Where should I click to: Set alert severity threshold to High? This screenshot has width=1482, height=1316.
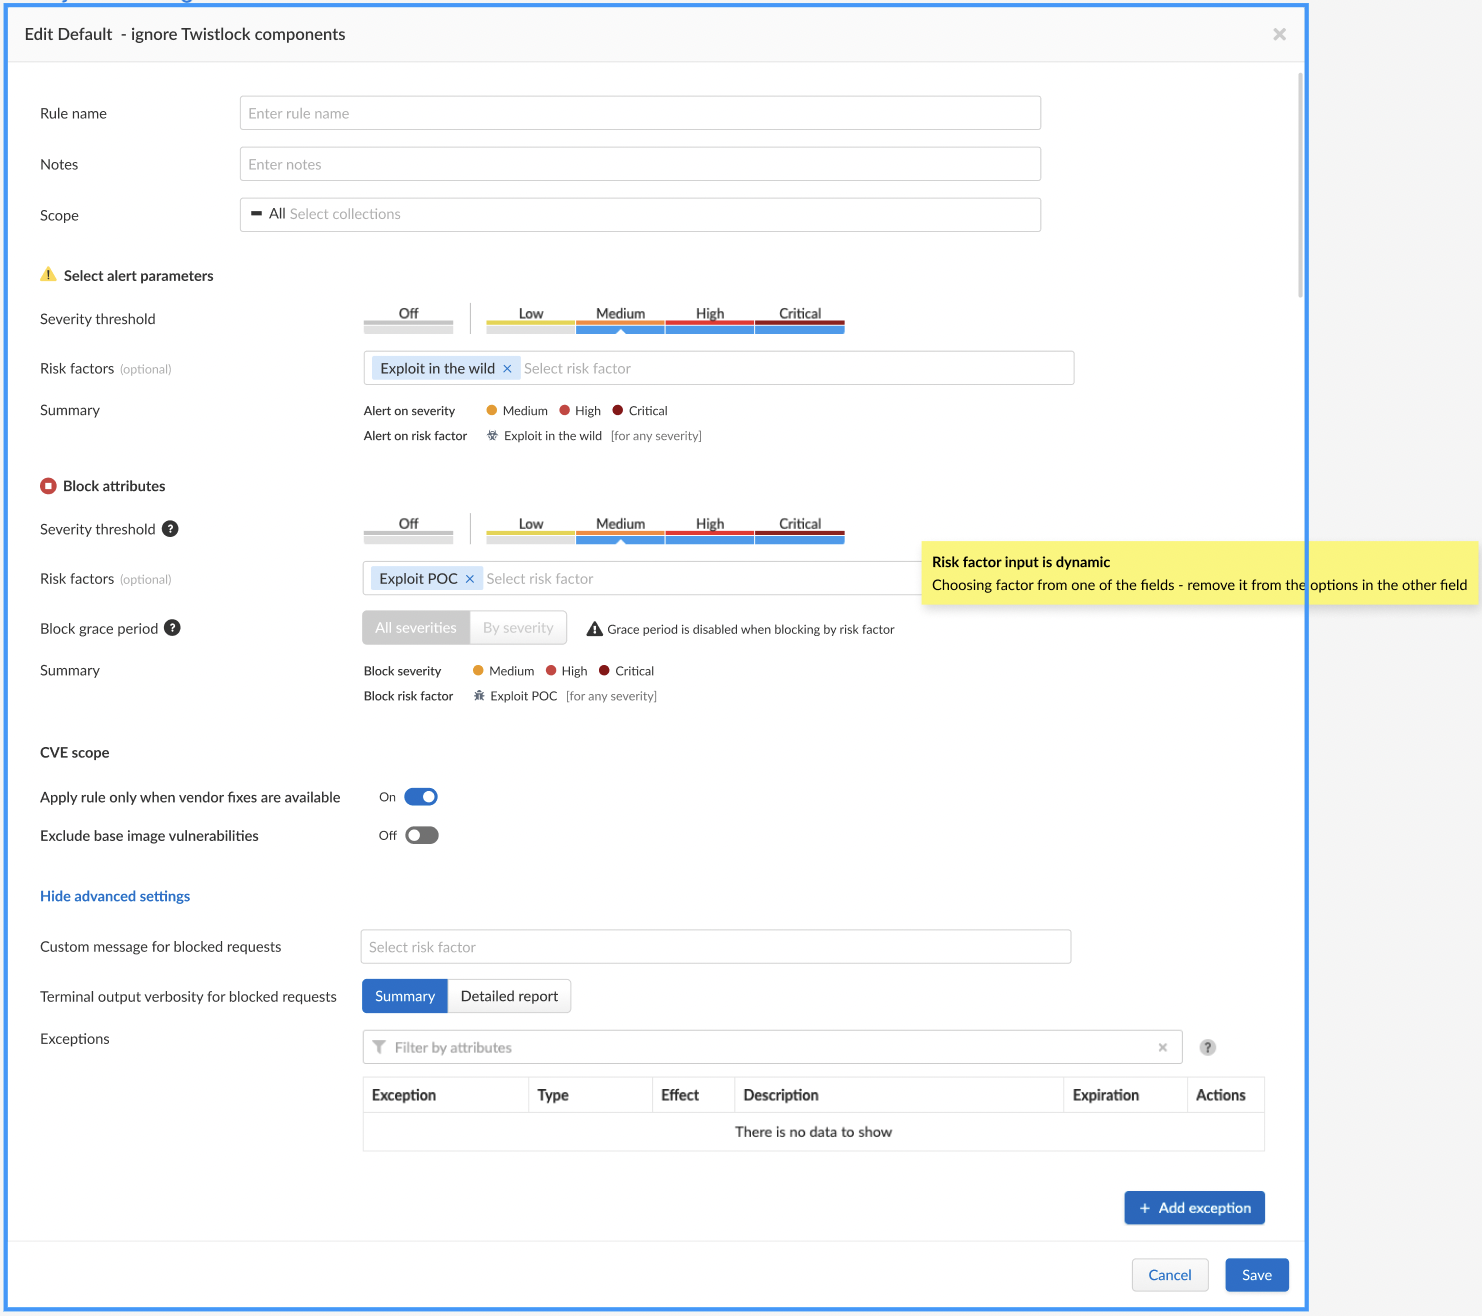click(710, 319)
